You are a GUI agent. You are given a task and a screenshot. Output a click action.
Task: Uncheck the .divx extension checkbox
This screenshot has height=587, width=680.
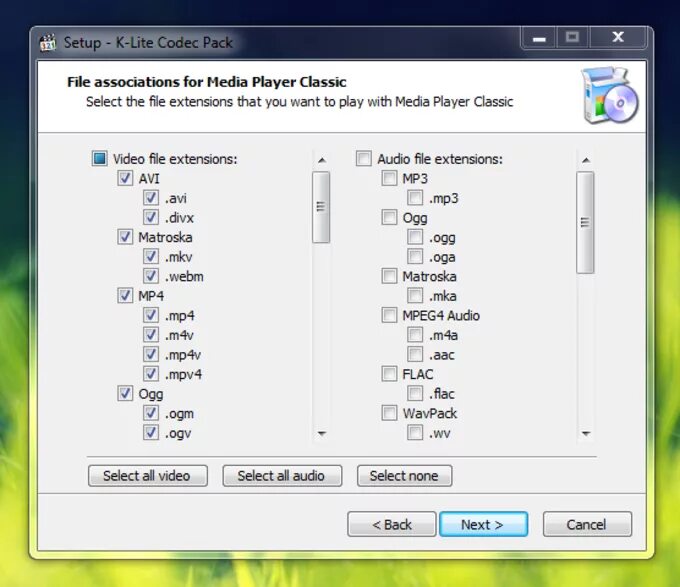151,217
